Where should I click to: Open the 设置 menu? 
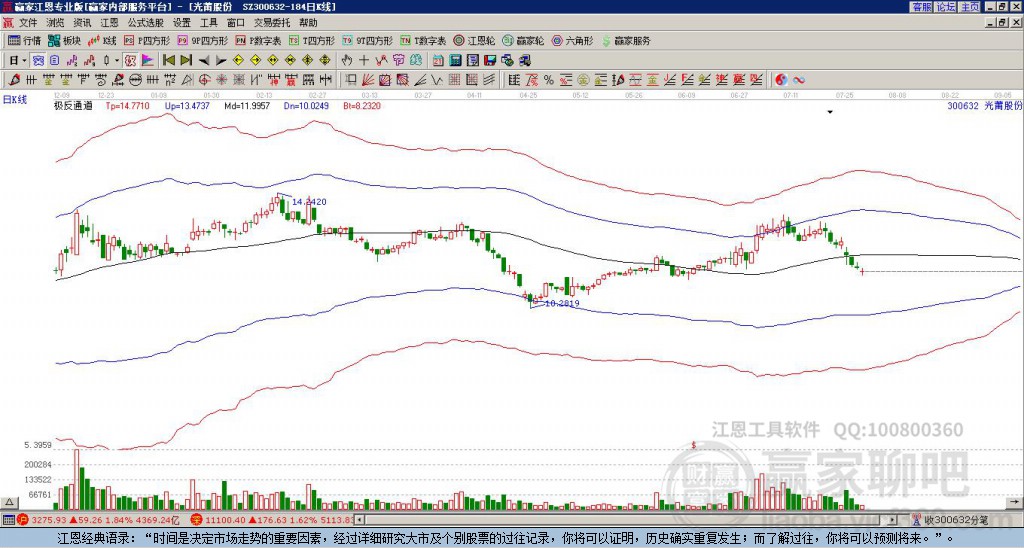point(182,23)
